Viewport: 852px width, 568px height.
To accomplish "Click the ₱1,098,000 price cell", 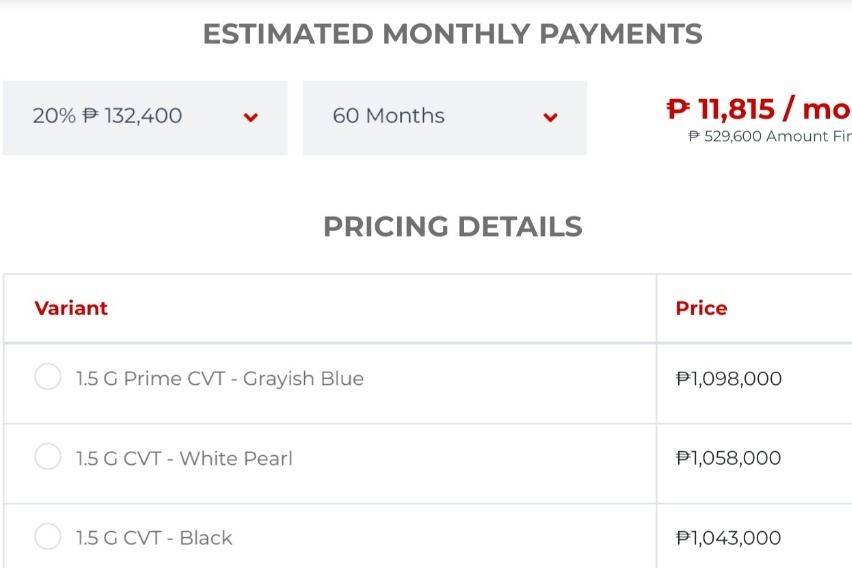I will 729,378.
